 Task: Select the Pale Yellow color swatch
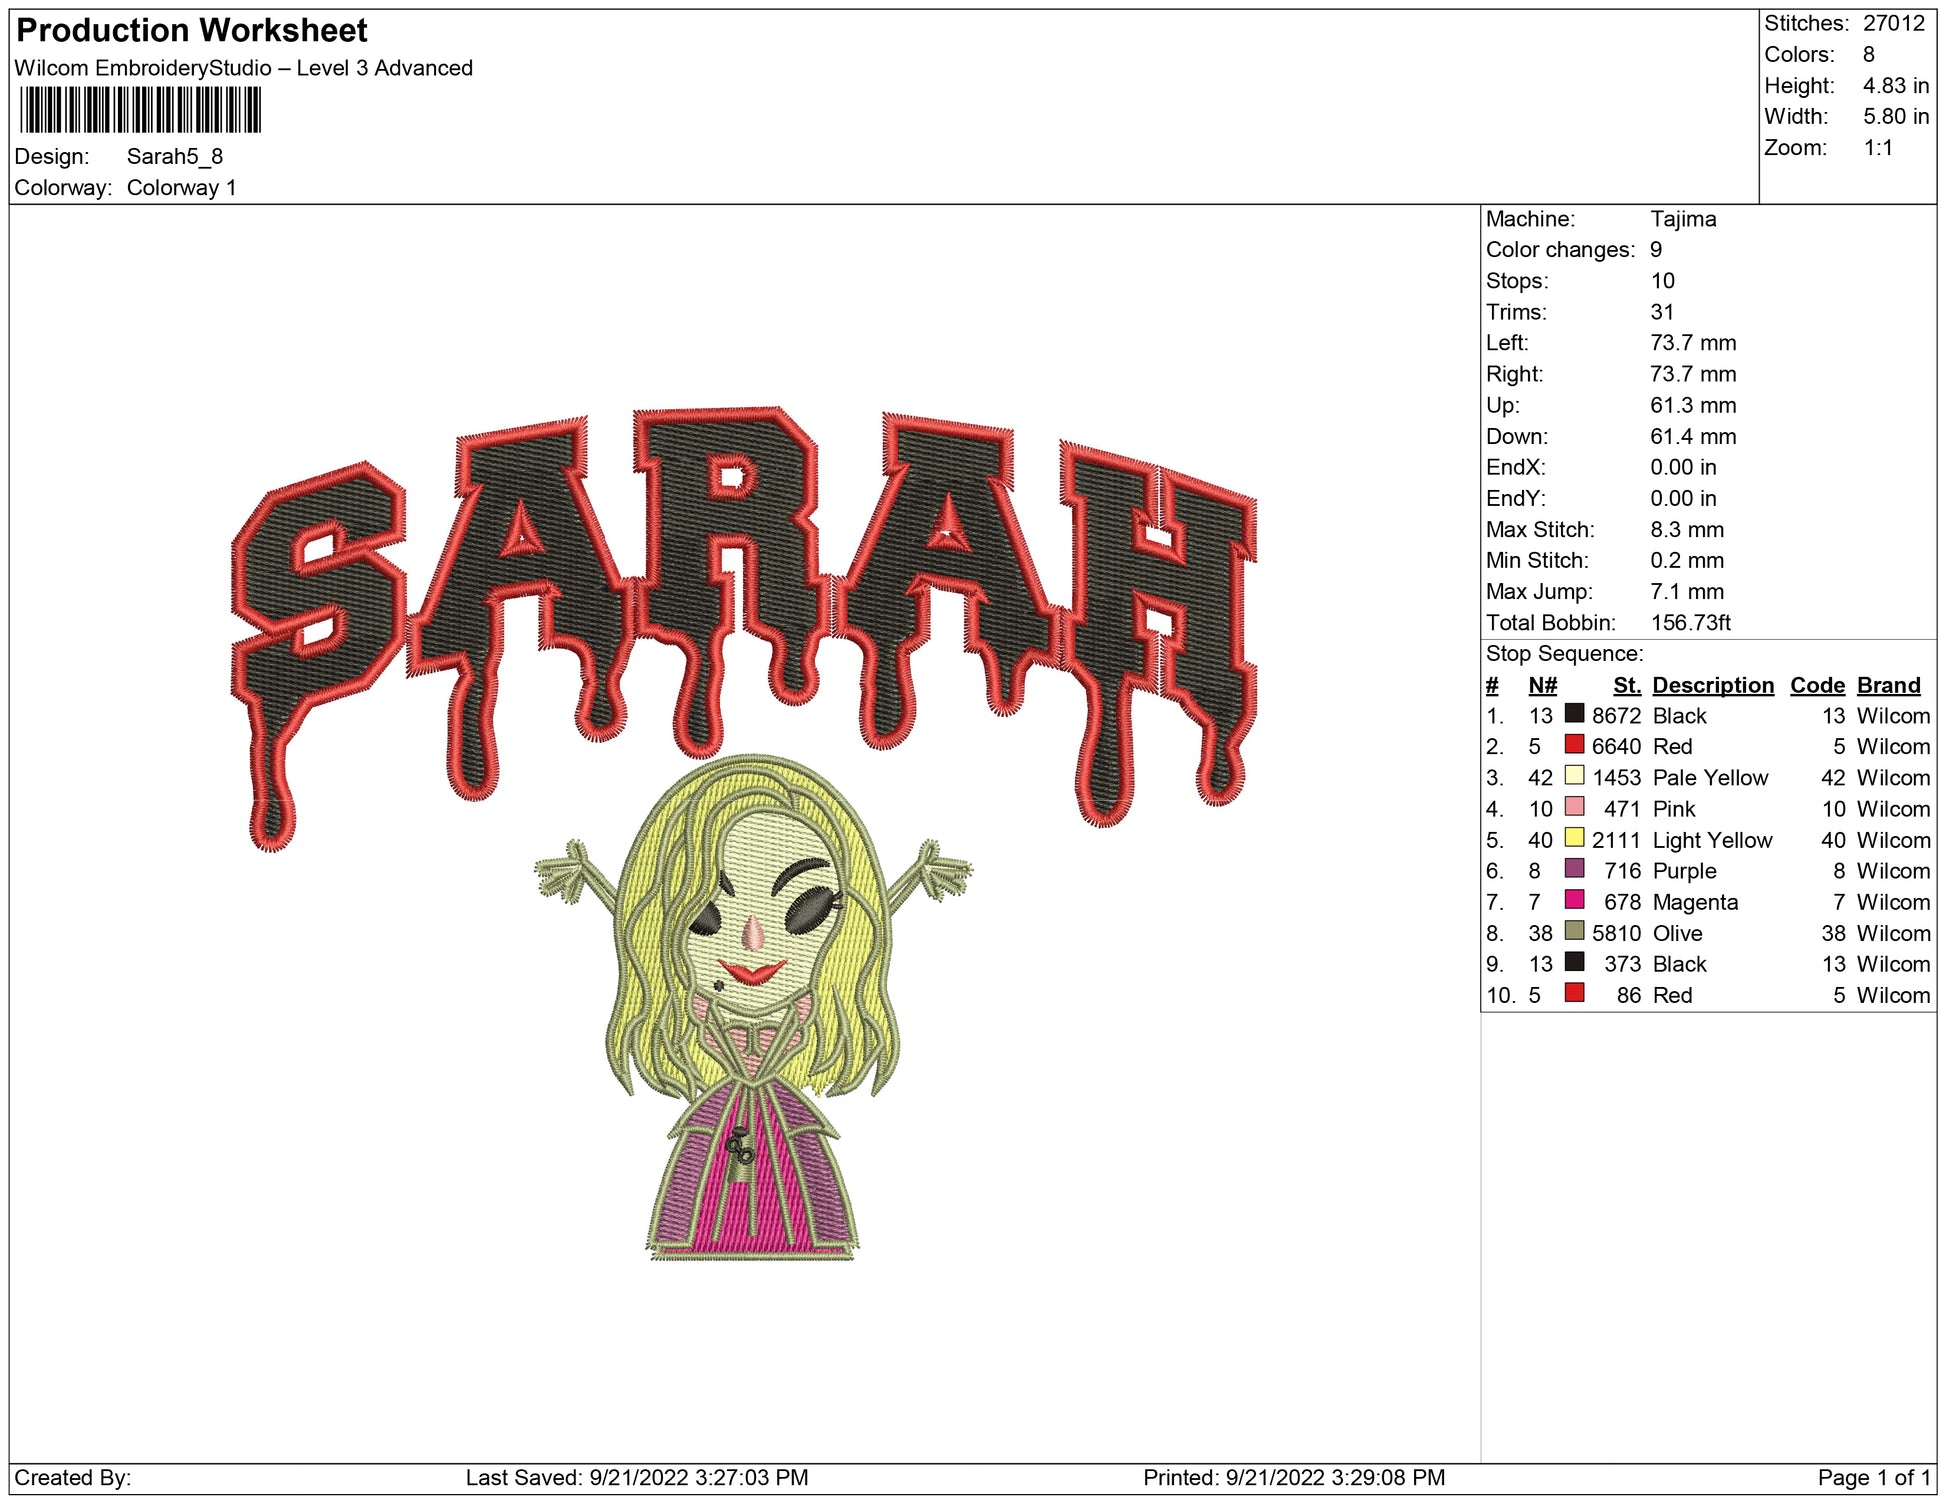click(1574, 775)
